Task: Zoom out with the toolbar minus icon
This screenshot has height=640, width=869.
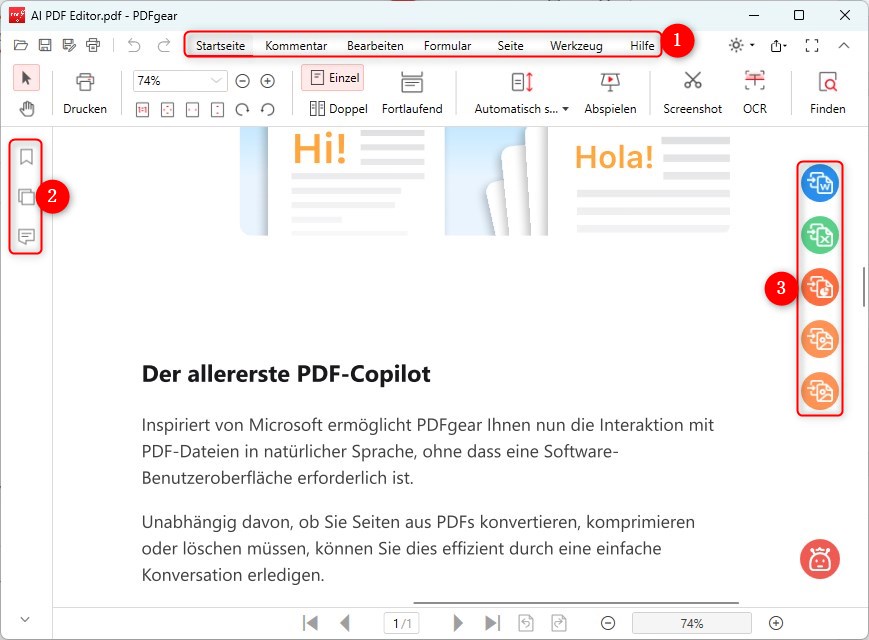Action: tap(242, 81)
